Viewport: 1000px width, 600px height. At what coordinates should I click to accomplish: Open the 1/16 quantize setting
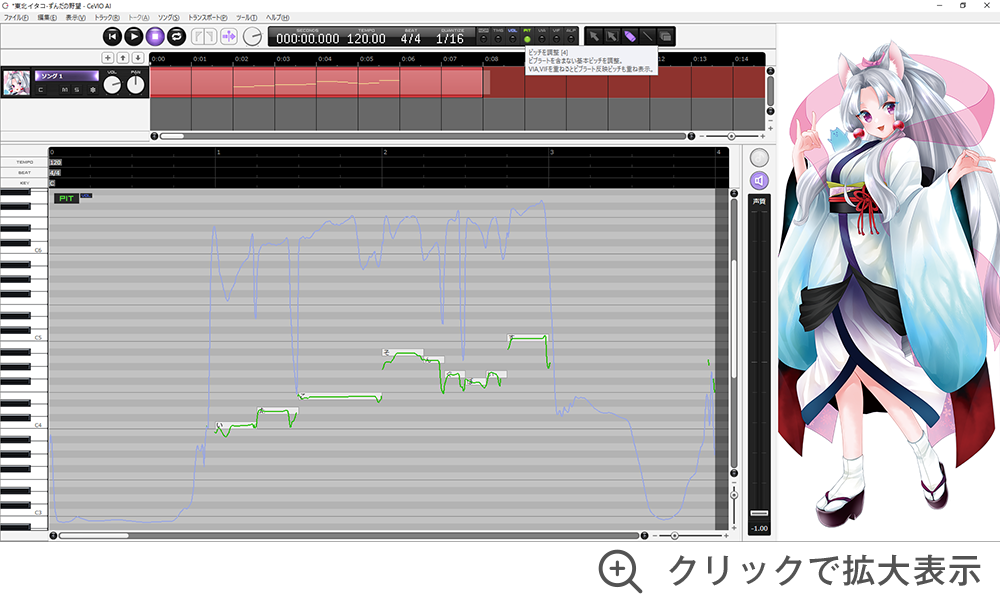[450, 39]
